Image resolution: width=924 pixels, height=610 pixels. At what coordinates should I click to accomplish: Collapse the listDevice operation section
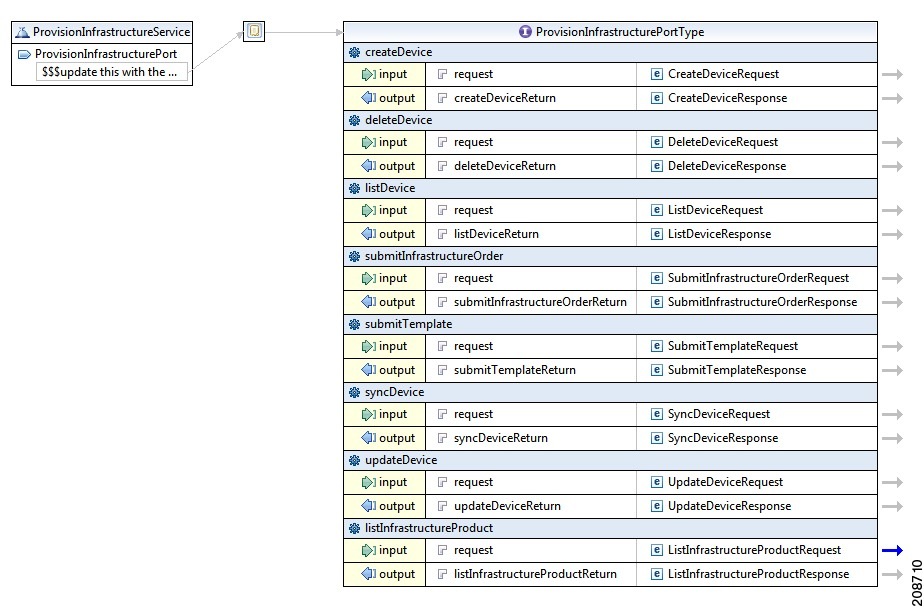click(351, 187)
